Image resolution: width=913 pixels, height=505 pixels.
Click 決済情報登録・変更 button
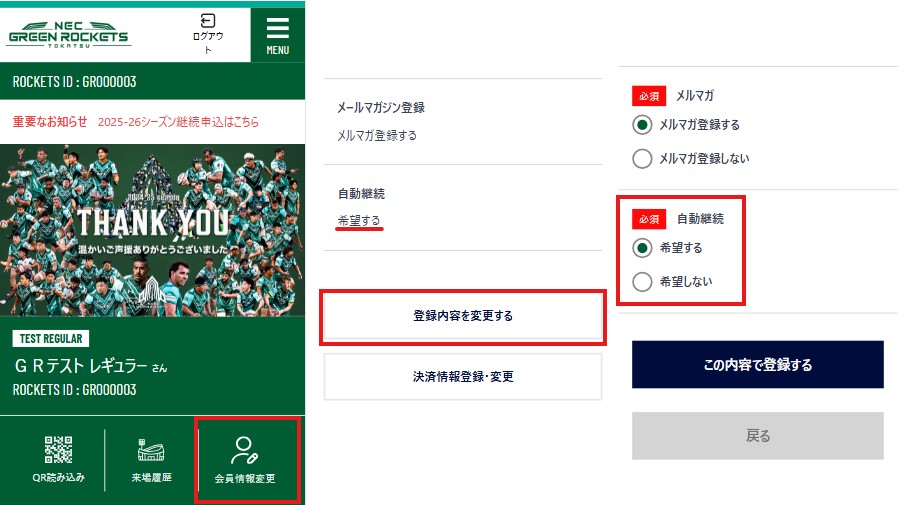click(x=463, y=377)
